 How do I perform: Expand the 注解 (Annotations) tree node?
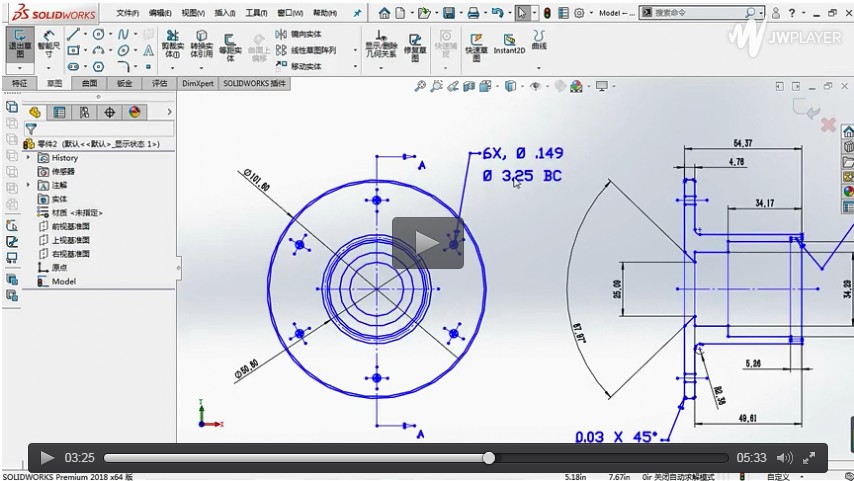point(28,185)
